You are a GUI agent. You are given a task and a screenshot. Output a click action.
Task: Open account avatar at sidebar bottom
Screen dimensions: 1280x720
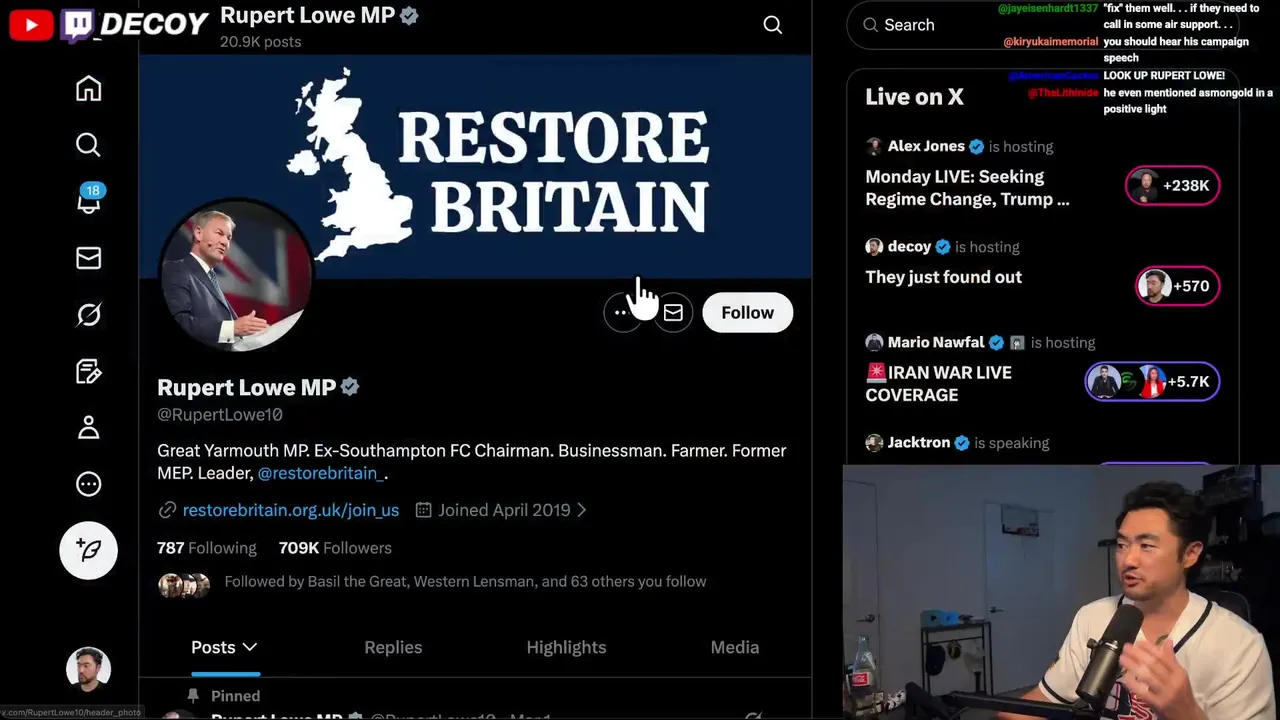(88, 669)
